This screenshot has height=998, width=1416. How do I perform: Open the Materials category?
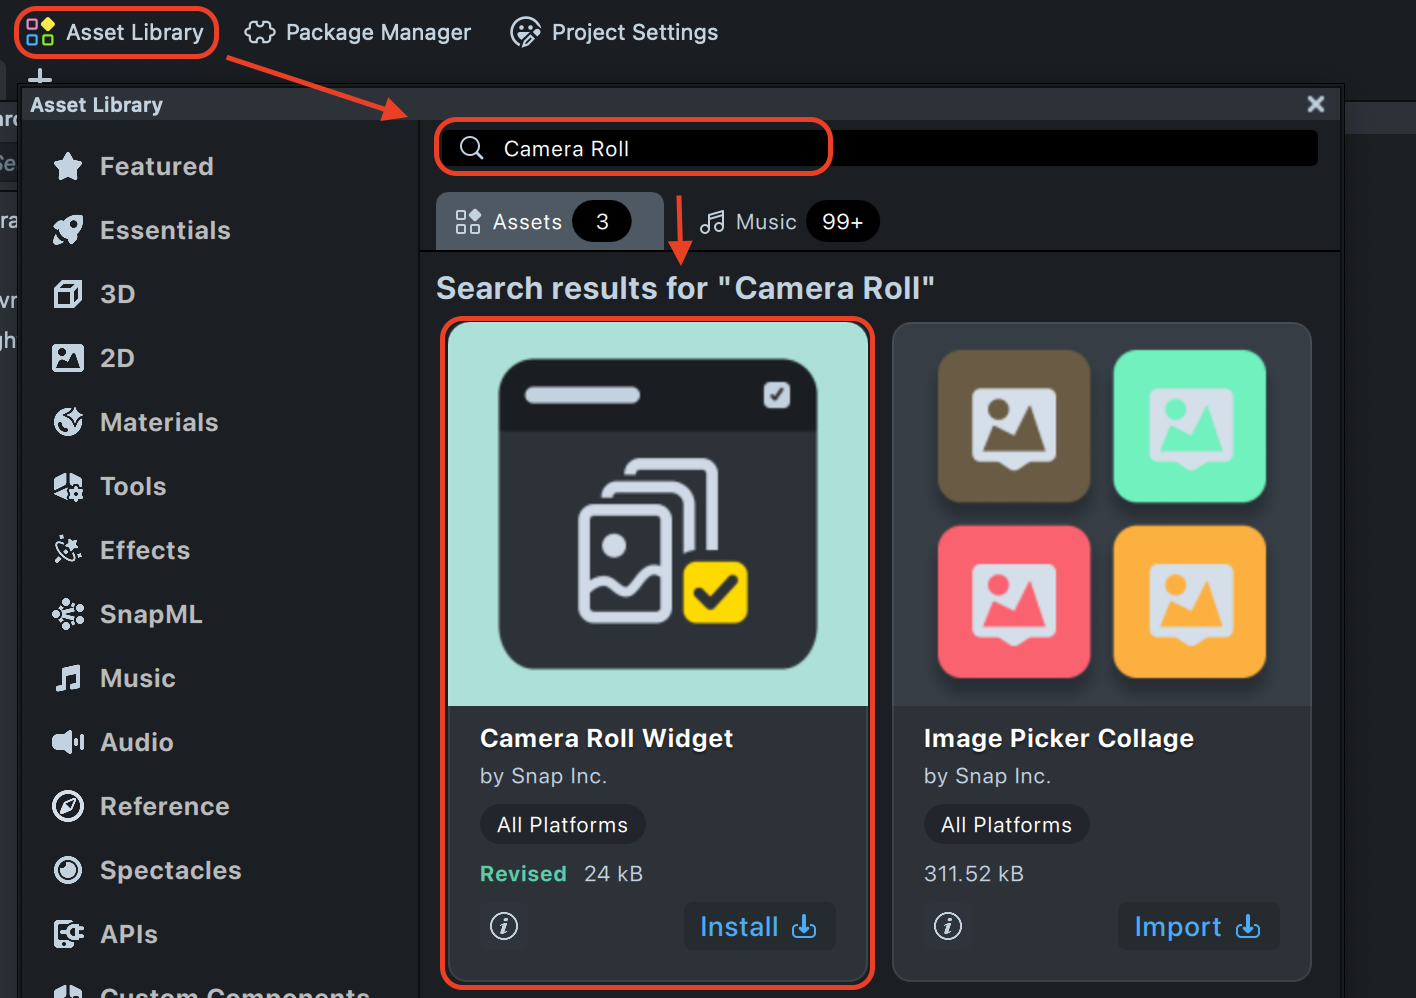[158, 422]
